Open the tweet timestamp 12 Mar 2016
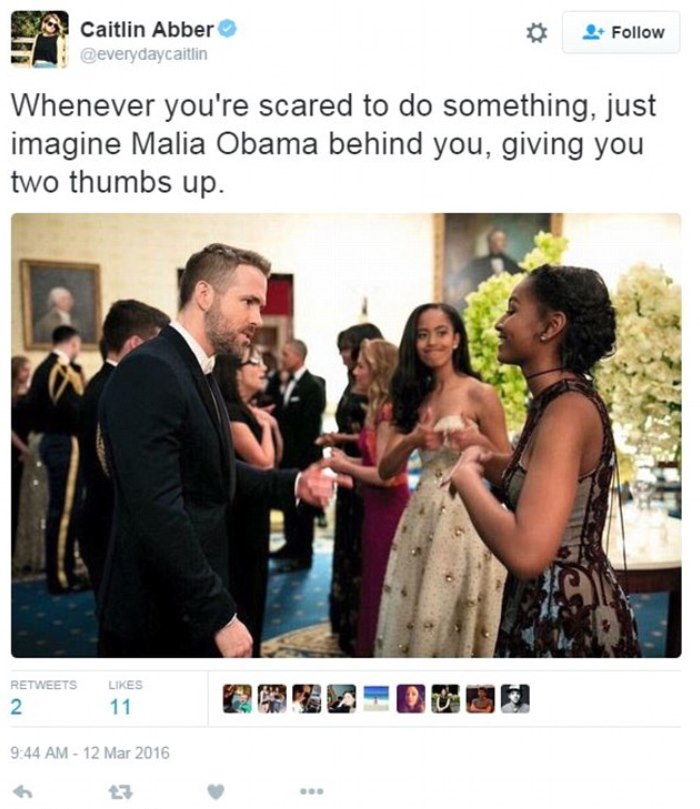The image size is (700, 809). click(90, 753)
